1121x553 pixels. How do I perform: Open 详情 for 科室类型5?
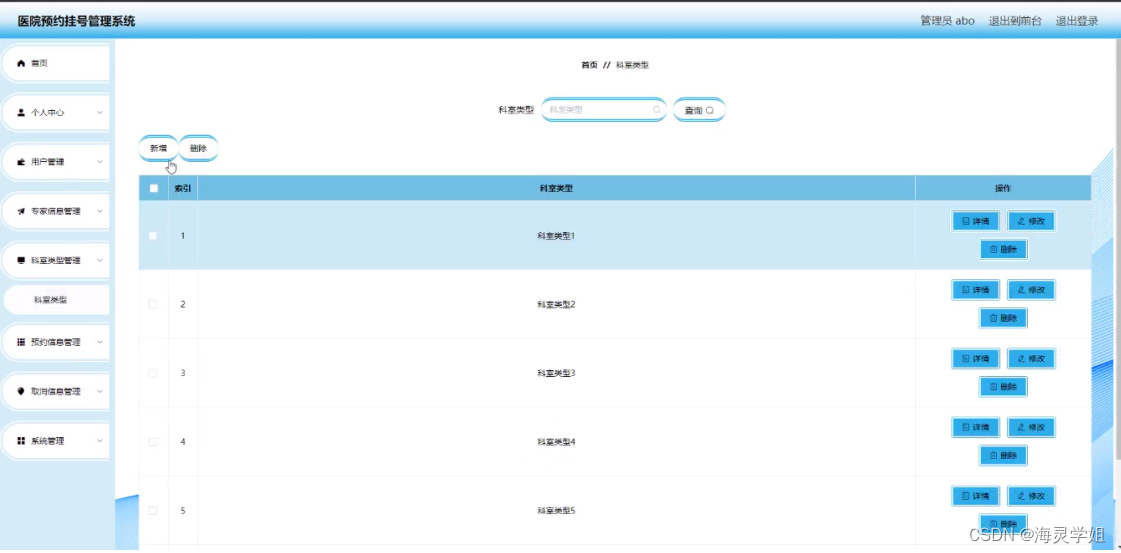pos(976,496)
